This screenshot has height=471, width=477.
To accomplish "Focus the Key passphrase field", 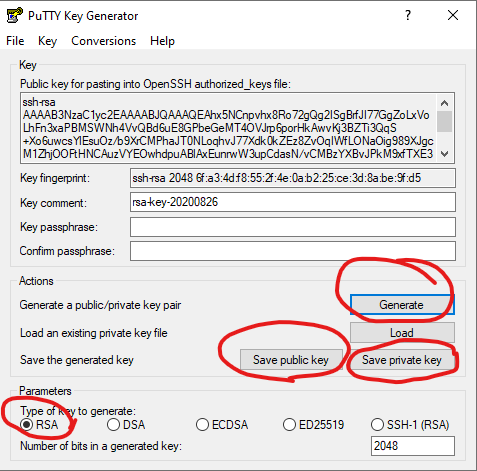I will click(x=293, y=227).
